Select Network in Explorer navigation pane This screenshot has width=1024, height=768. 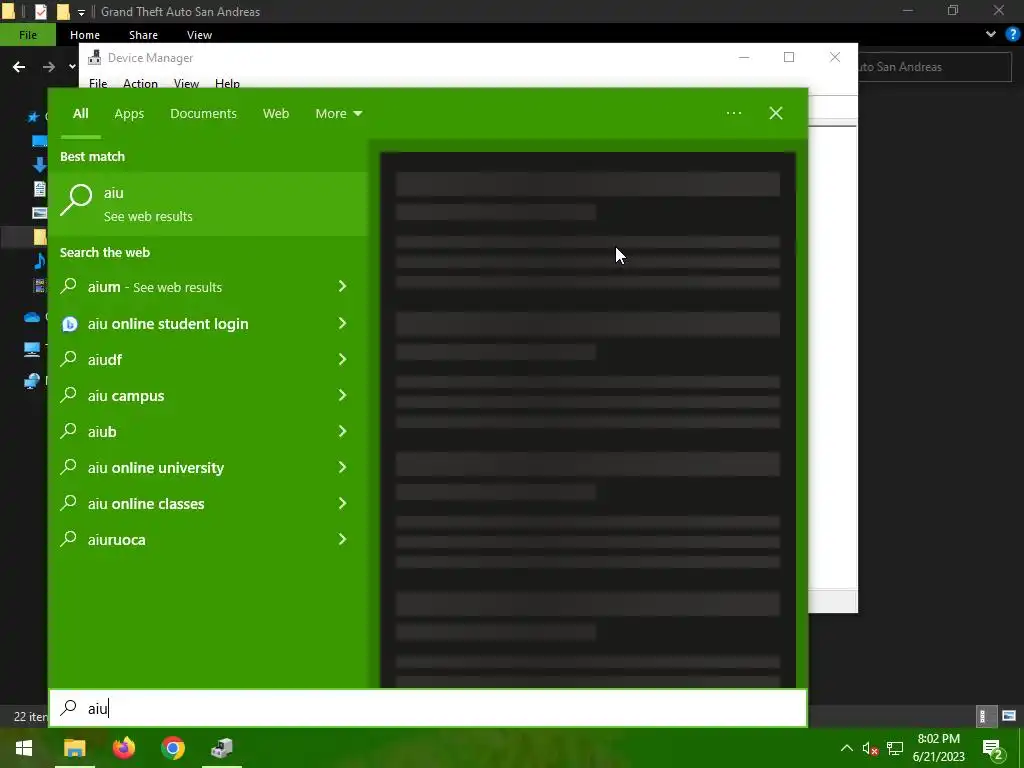point(32,381)
